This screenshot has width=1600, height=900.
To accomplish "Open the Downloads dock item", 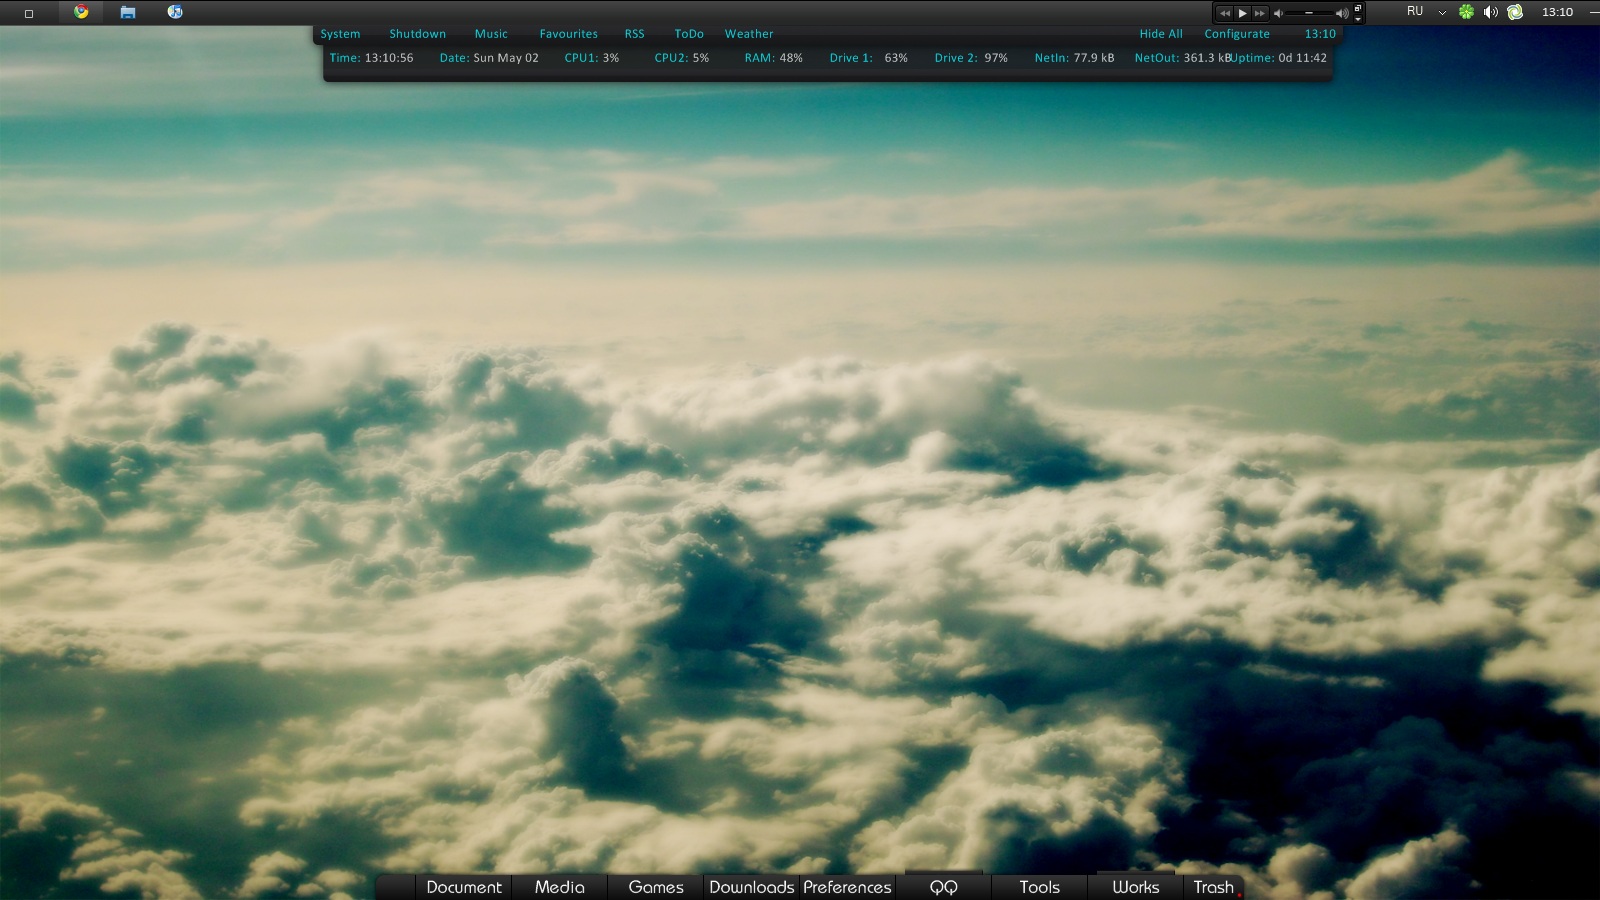I will click(x=752, y=887).
